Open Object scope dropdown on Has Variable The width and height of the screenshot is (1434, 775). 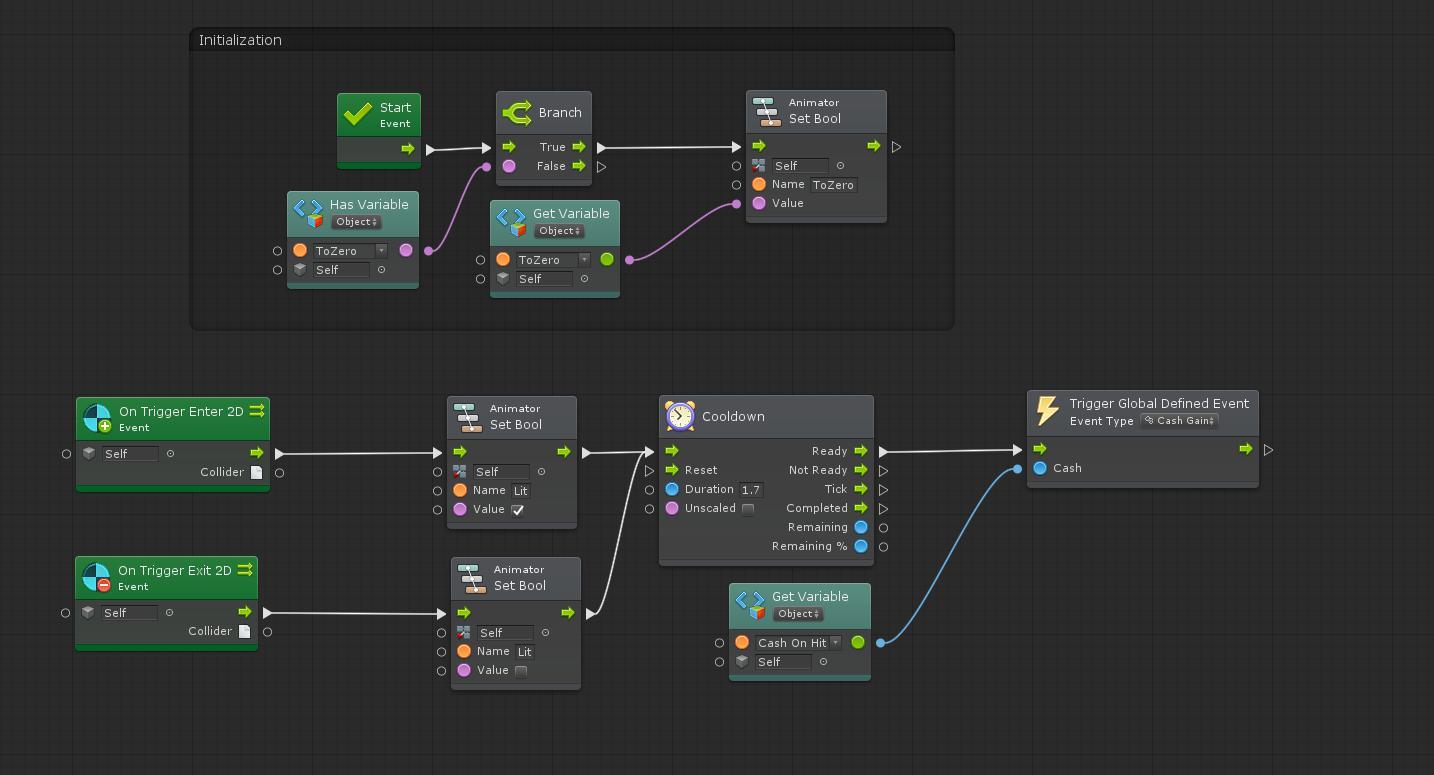click(356, 222)
